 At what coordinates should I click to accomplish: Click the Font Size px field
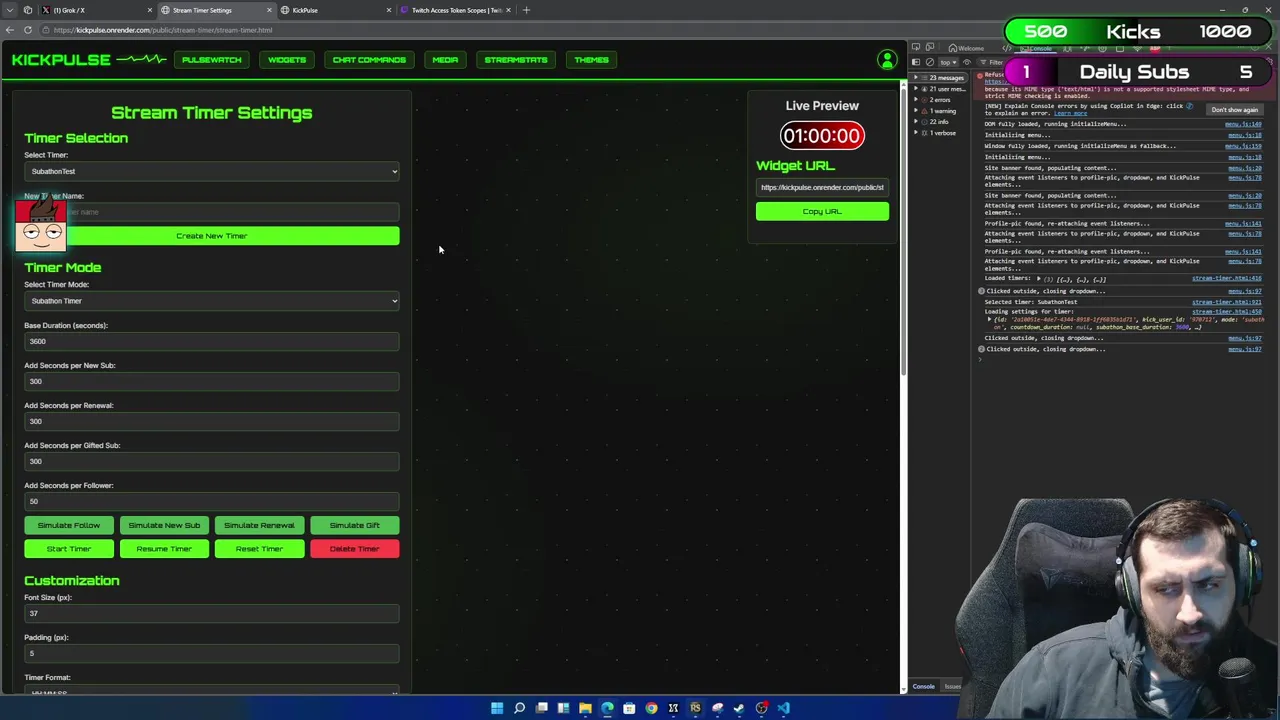(211, 614)
